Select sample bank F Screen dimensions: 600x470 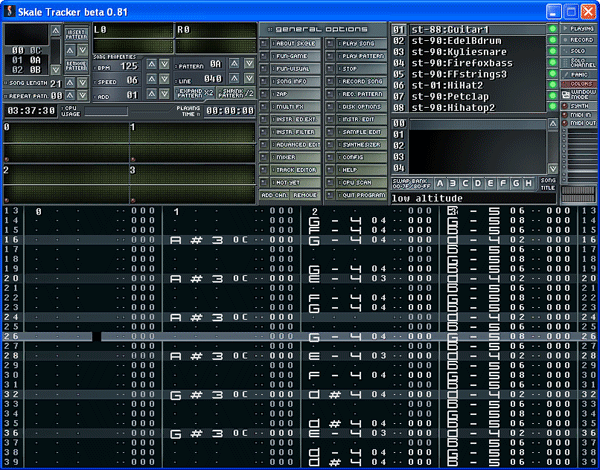coord(503,184)
